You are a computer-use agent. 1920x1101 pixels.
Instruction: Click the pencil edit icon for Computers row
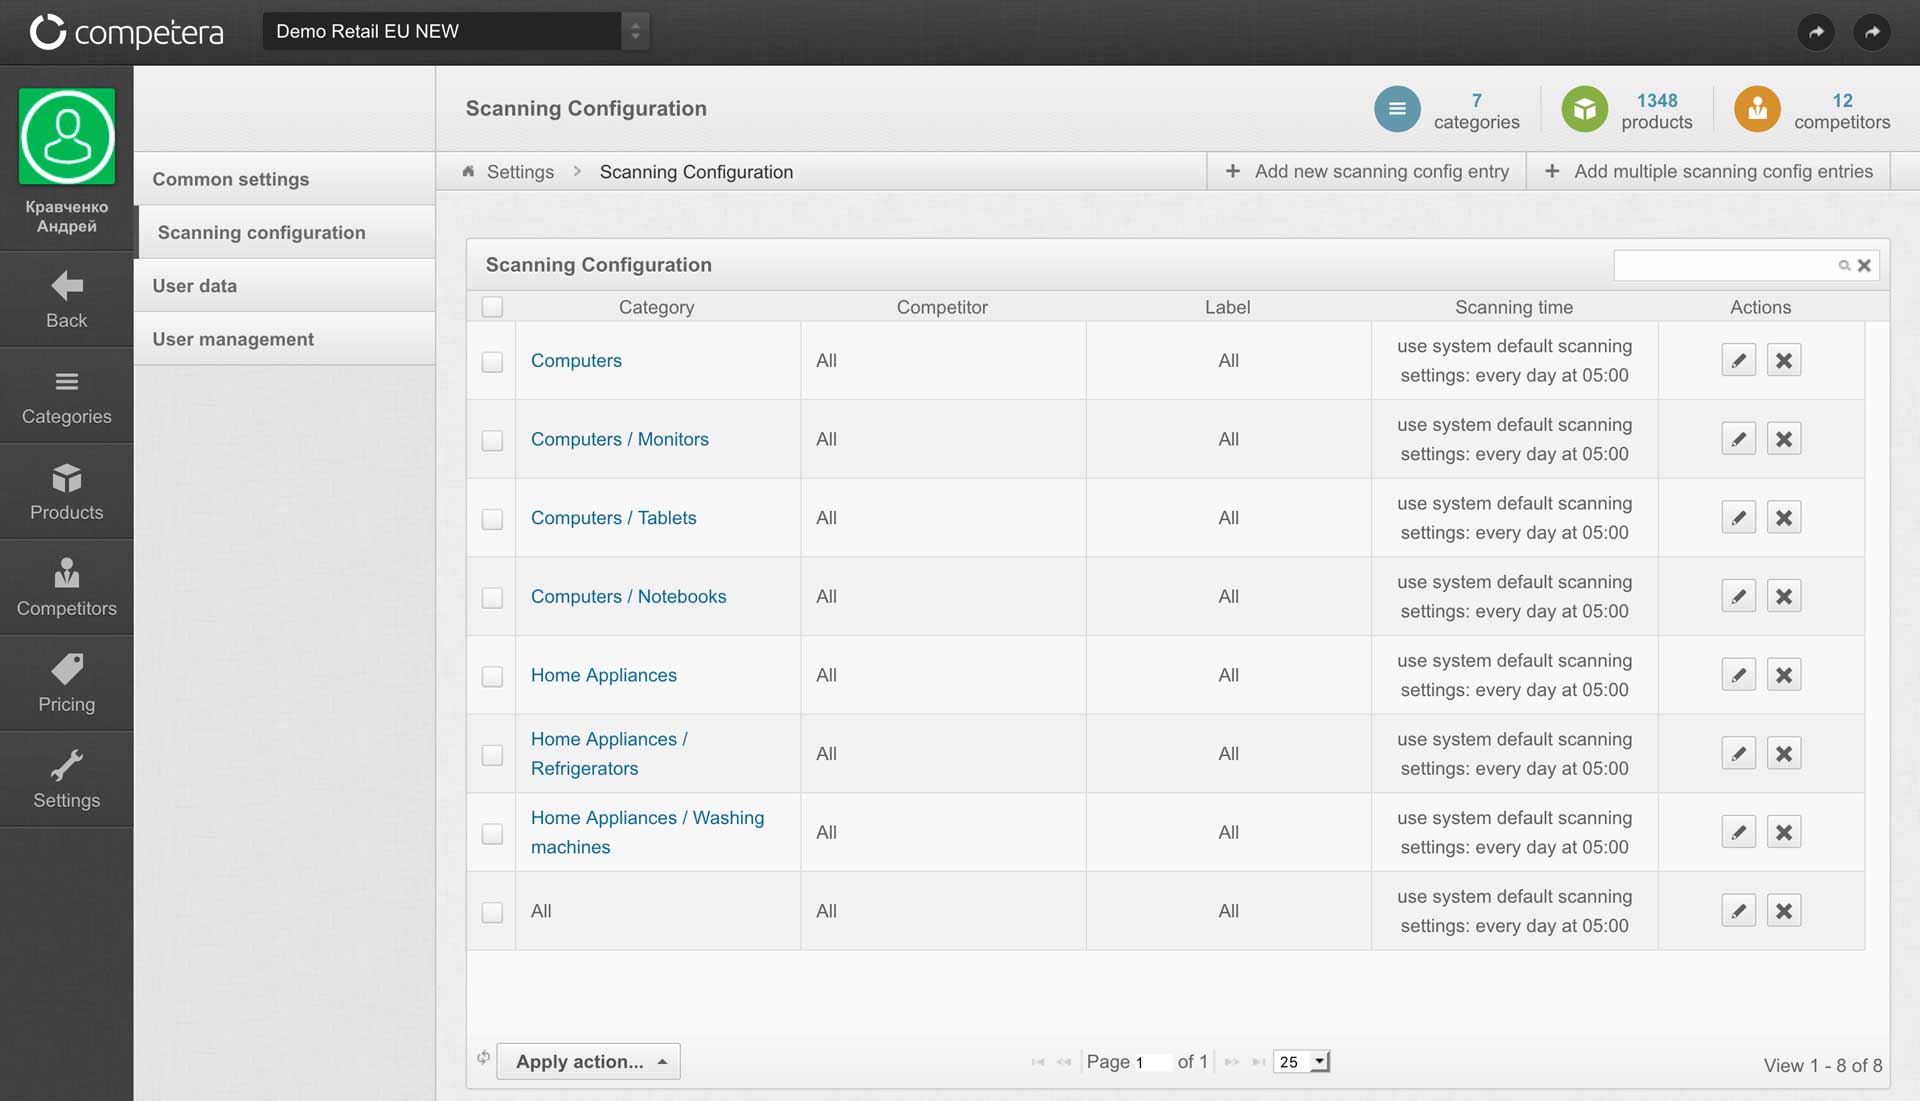[1738, 360]
